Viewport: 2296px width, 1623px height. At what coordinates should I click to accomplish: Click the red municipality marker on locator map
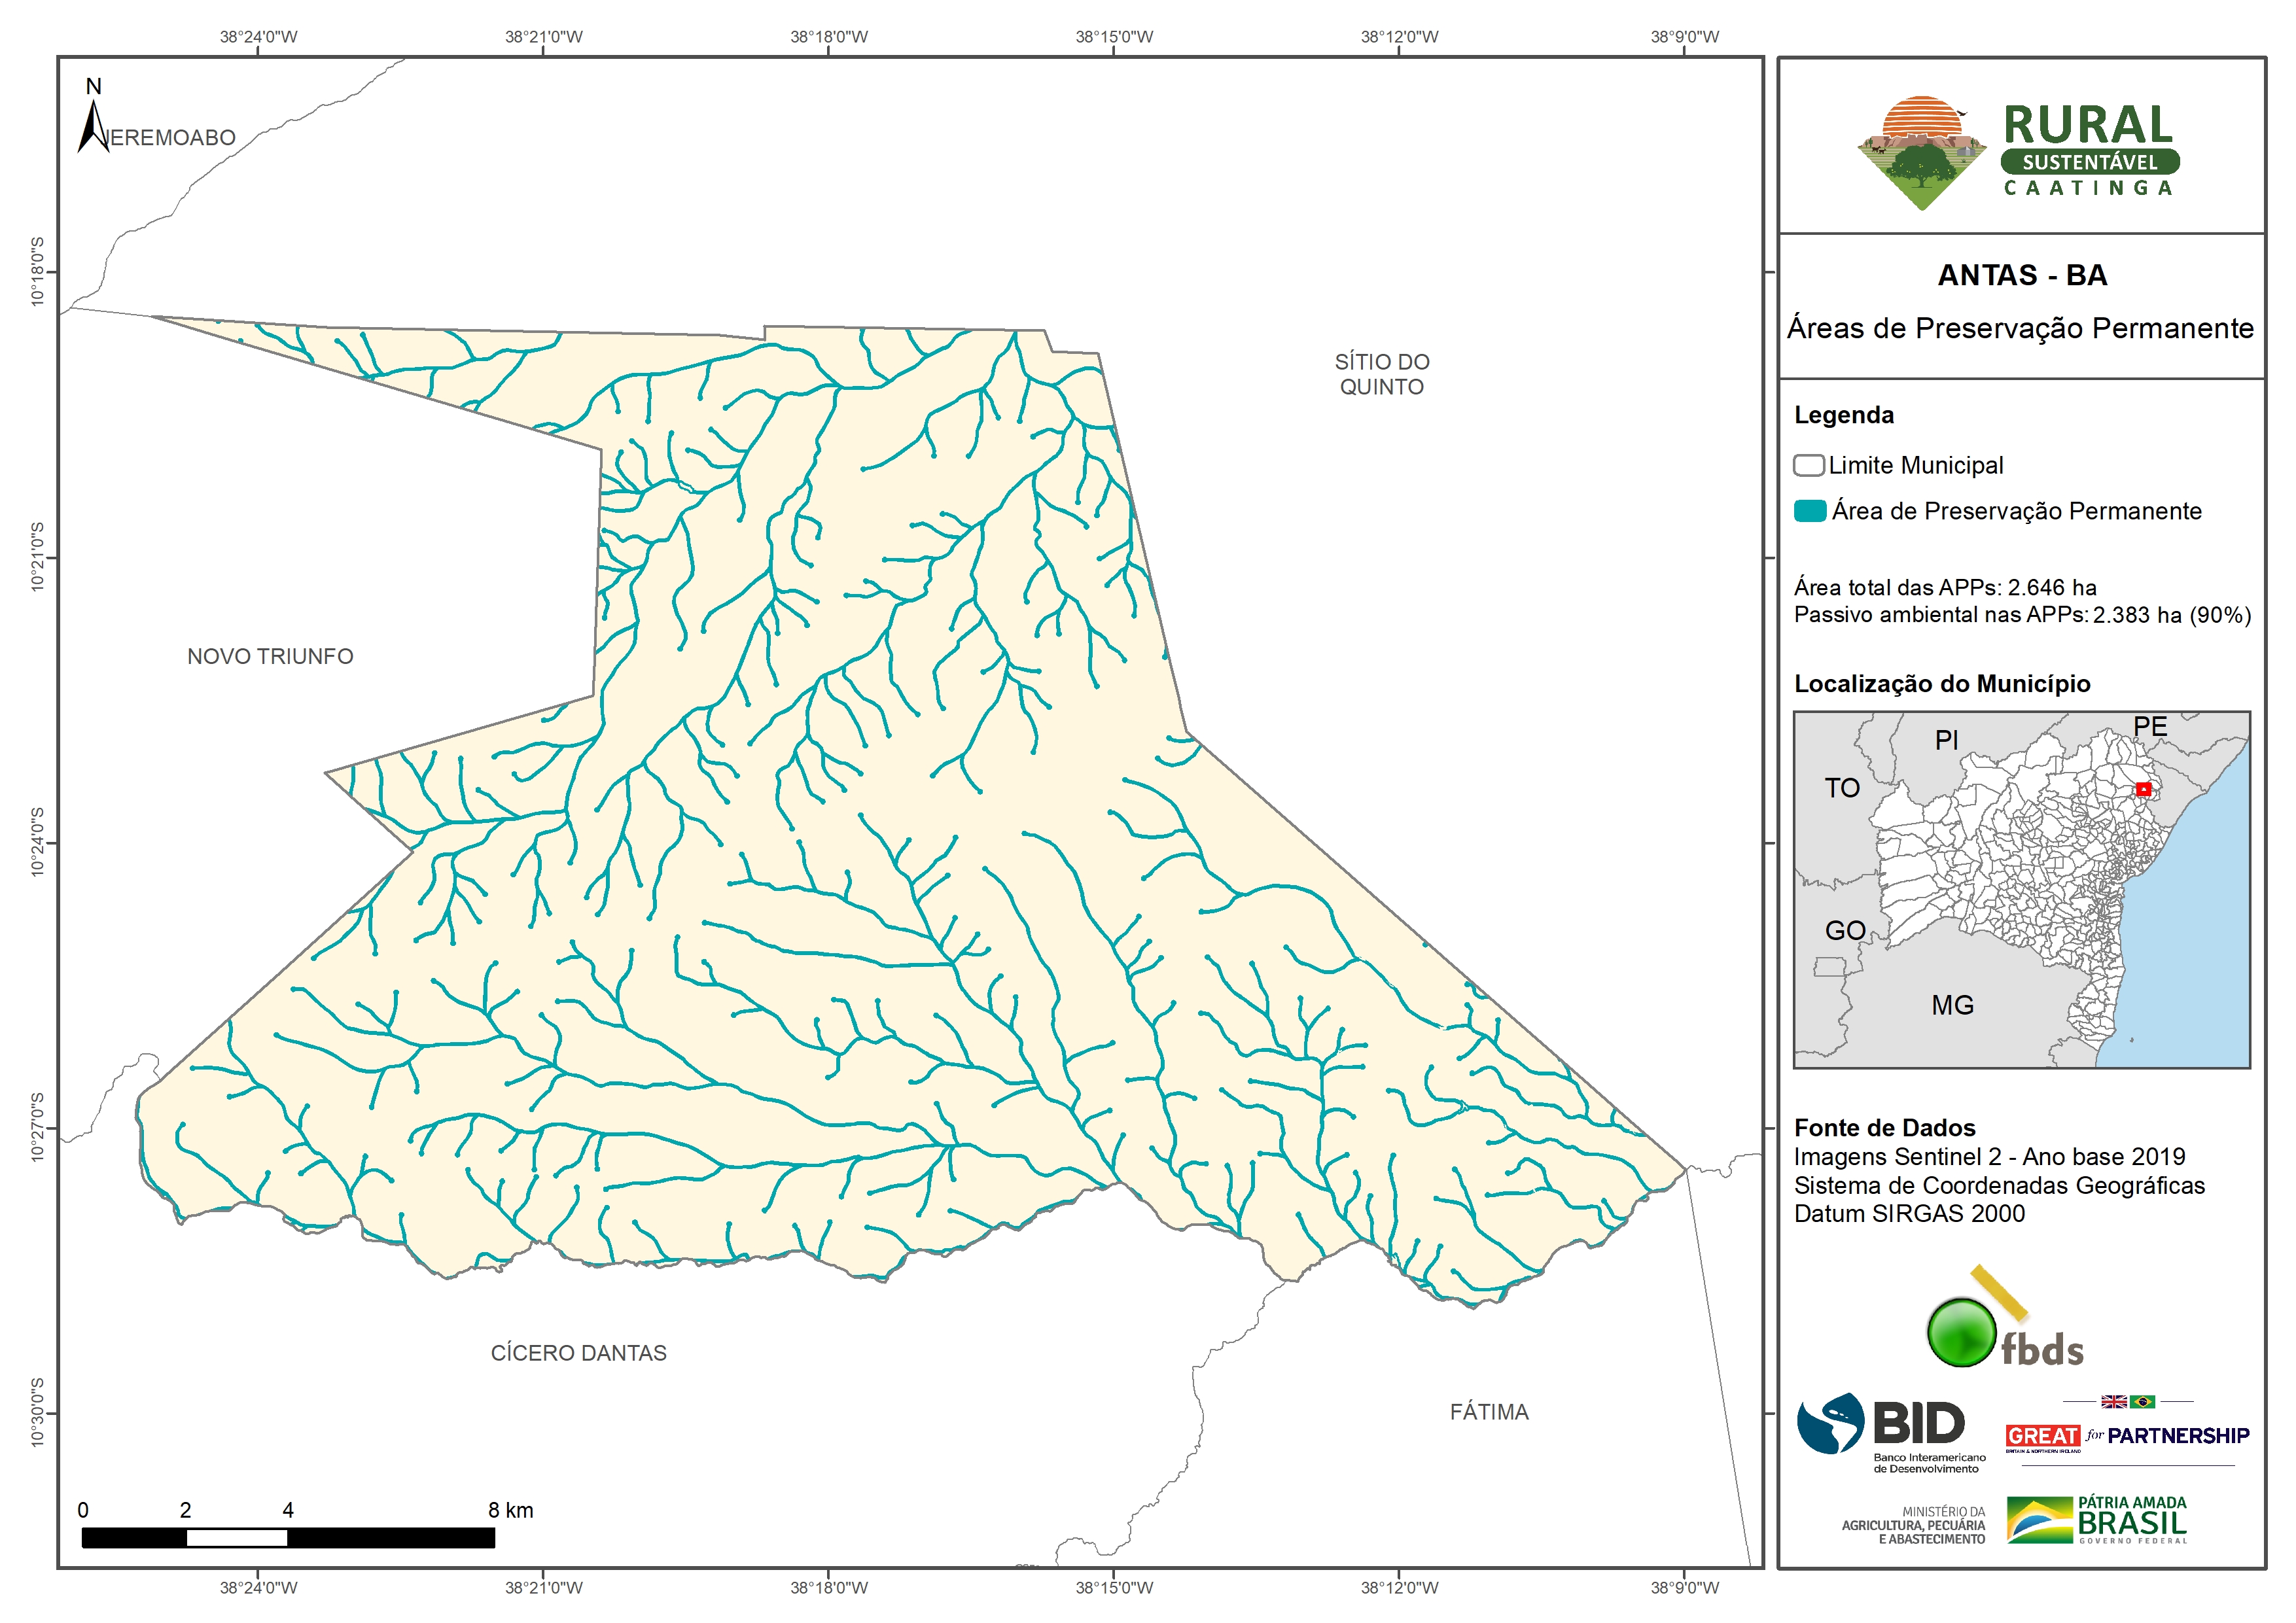coord(2143,789)
